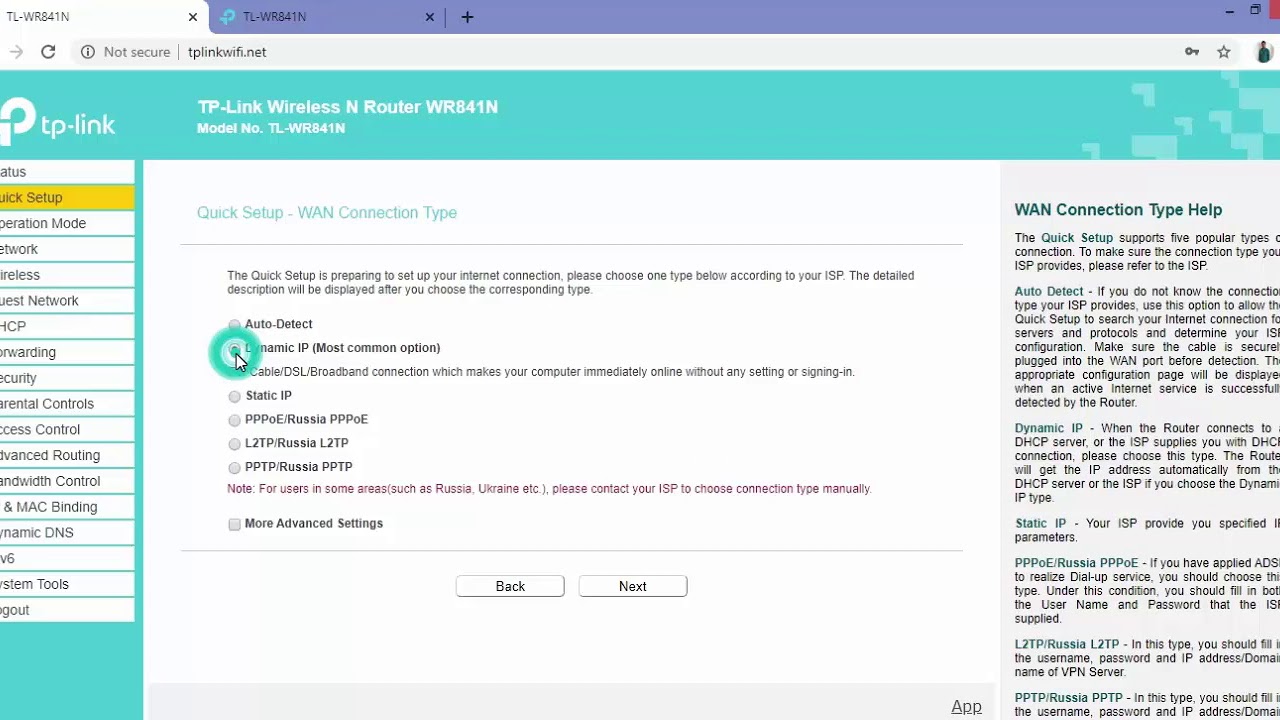
Task: Open the DHCP sidebar menu
Action: (67, 327)
